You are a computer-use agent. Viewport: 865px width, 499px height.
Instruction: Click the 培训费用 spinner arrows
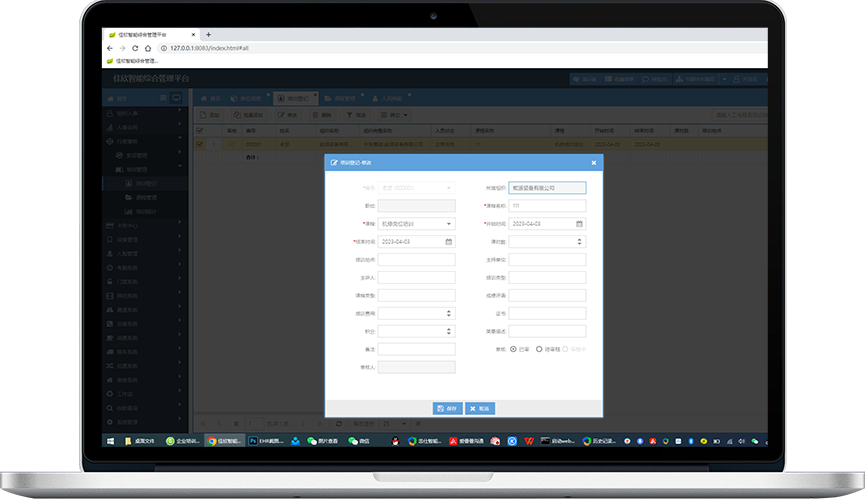448,313
